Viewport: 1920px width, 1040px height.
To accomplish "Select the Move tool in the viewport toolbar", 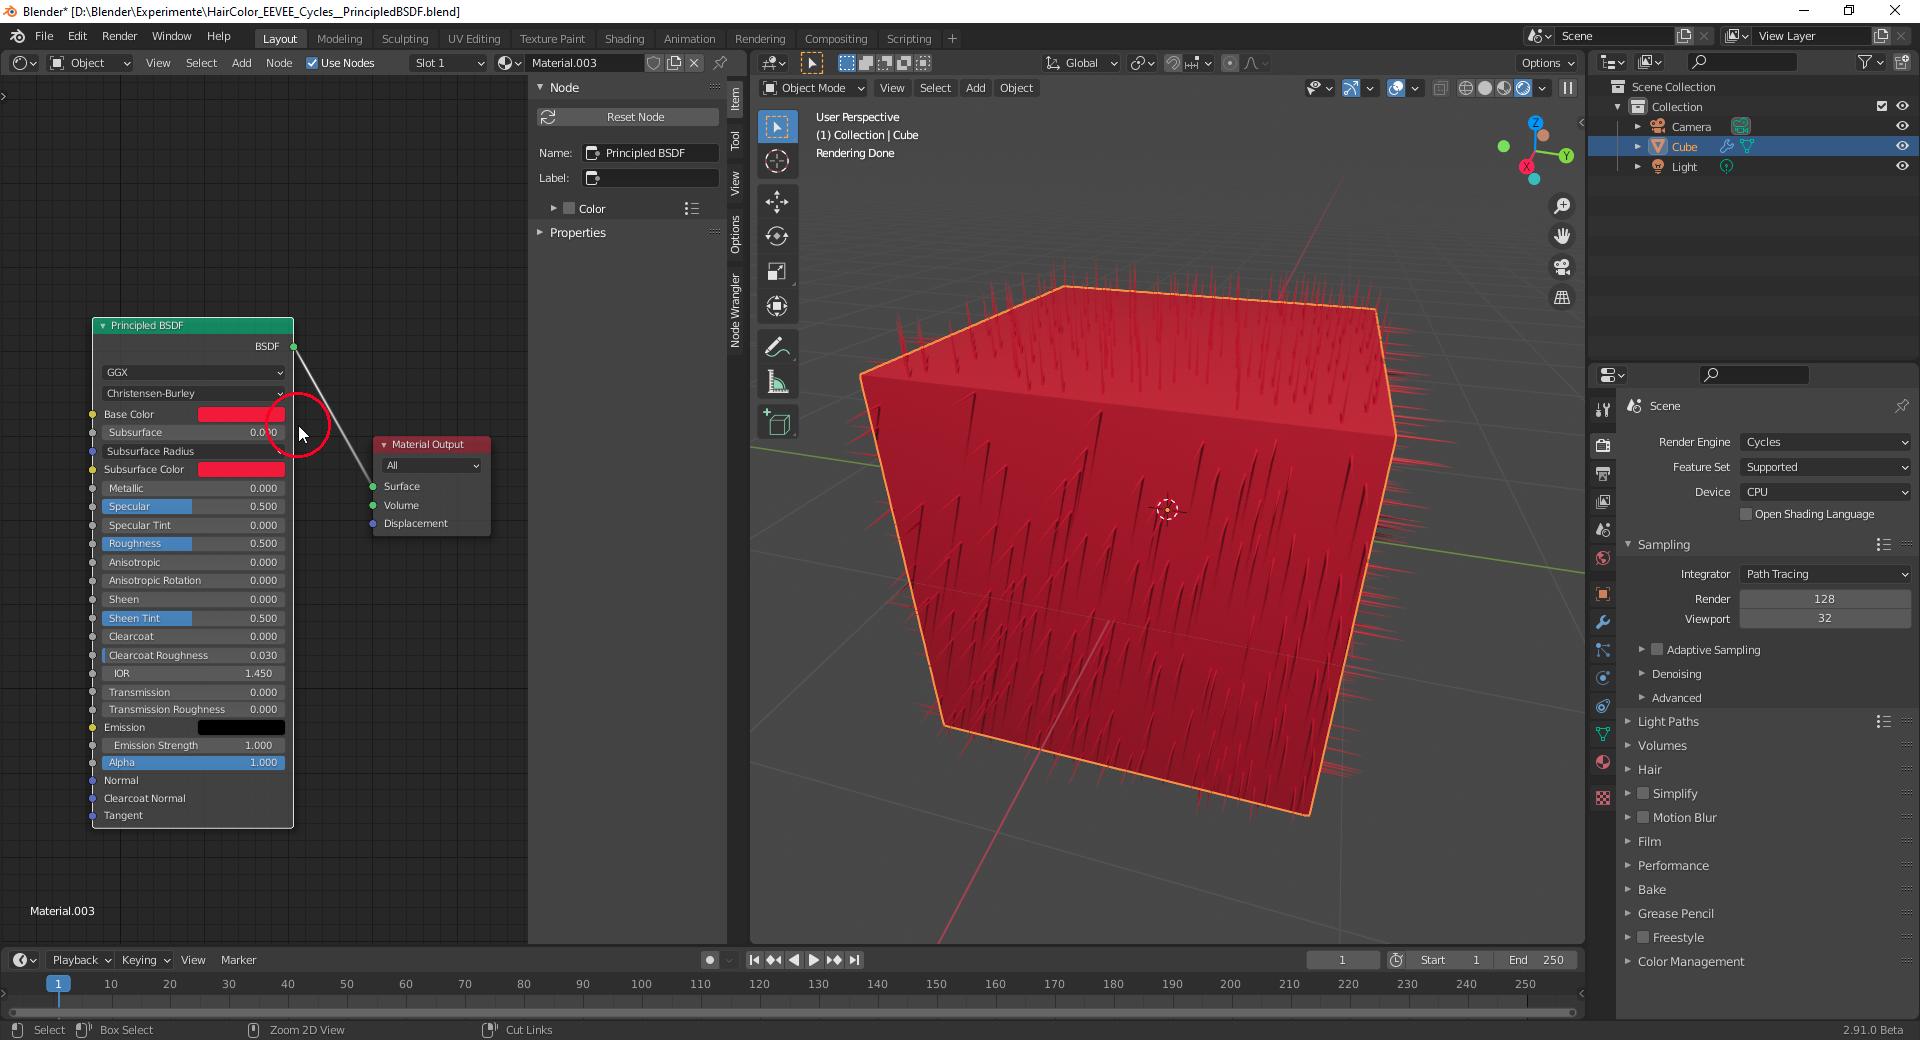I will pos(776,202).
